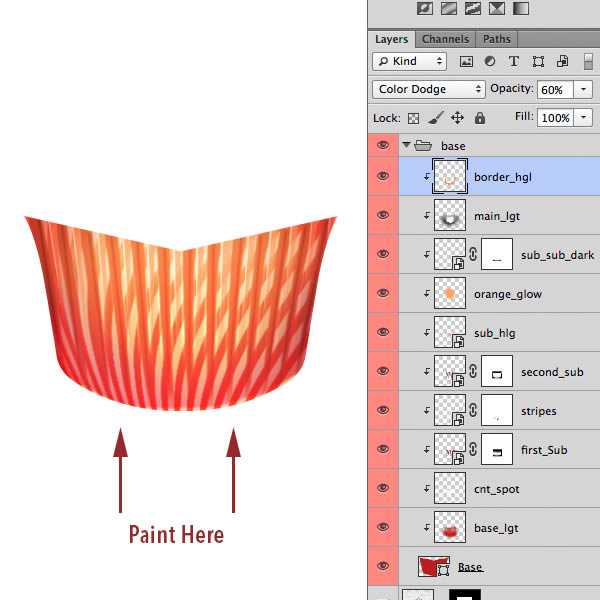Viewport: 600px width, 600px height.
Task: Click the lock position move icon
Action: click(457, 118)
